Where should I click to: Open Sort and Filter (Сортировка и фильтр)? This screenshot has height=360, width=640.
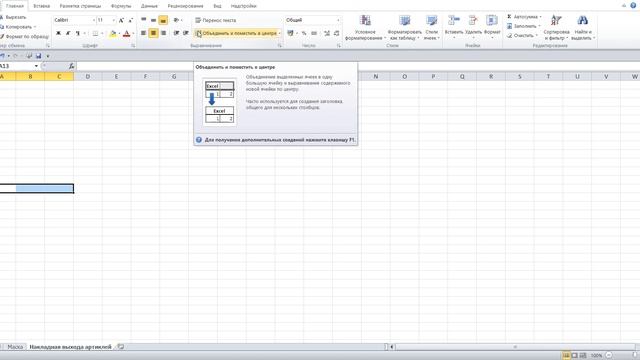pos(556,27)
